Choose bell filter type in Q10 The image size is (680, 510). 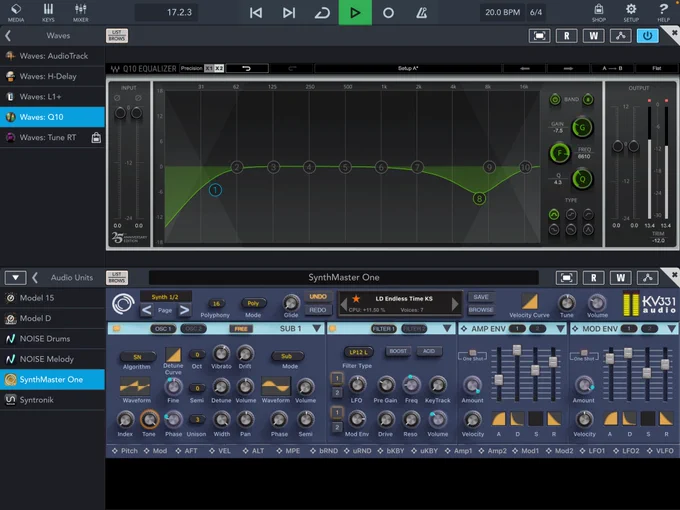tap(554, 214)
